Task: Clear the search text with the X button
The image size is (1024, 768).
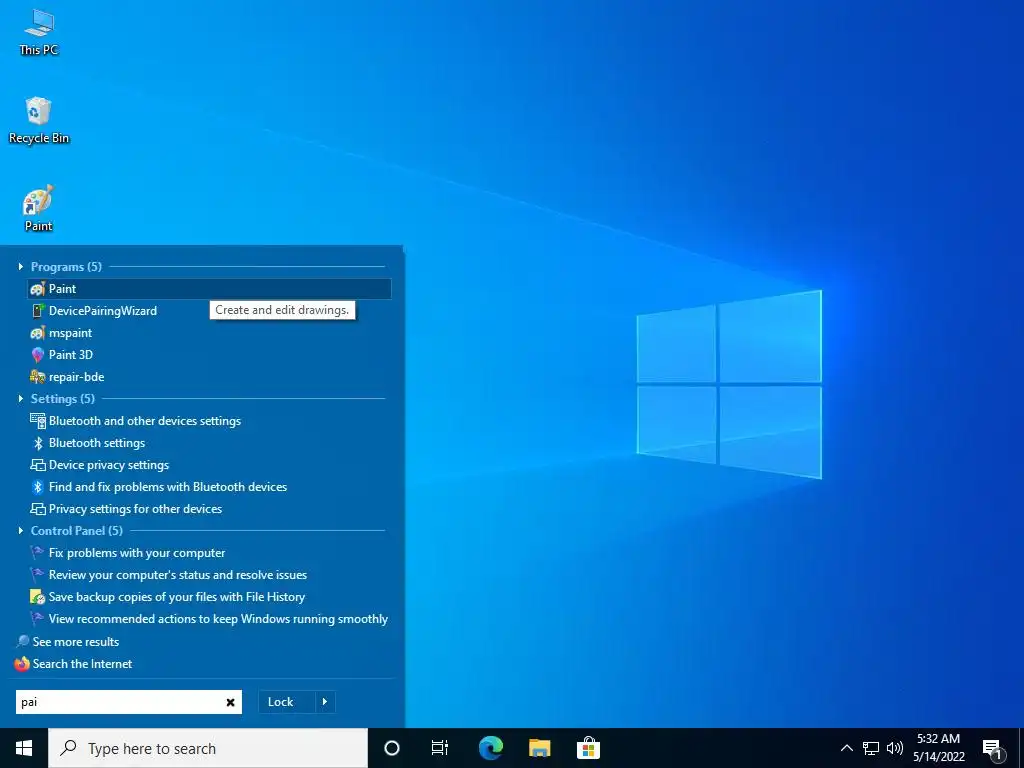Action: 231,703
